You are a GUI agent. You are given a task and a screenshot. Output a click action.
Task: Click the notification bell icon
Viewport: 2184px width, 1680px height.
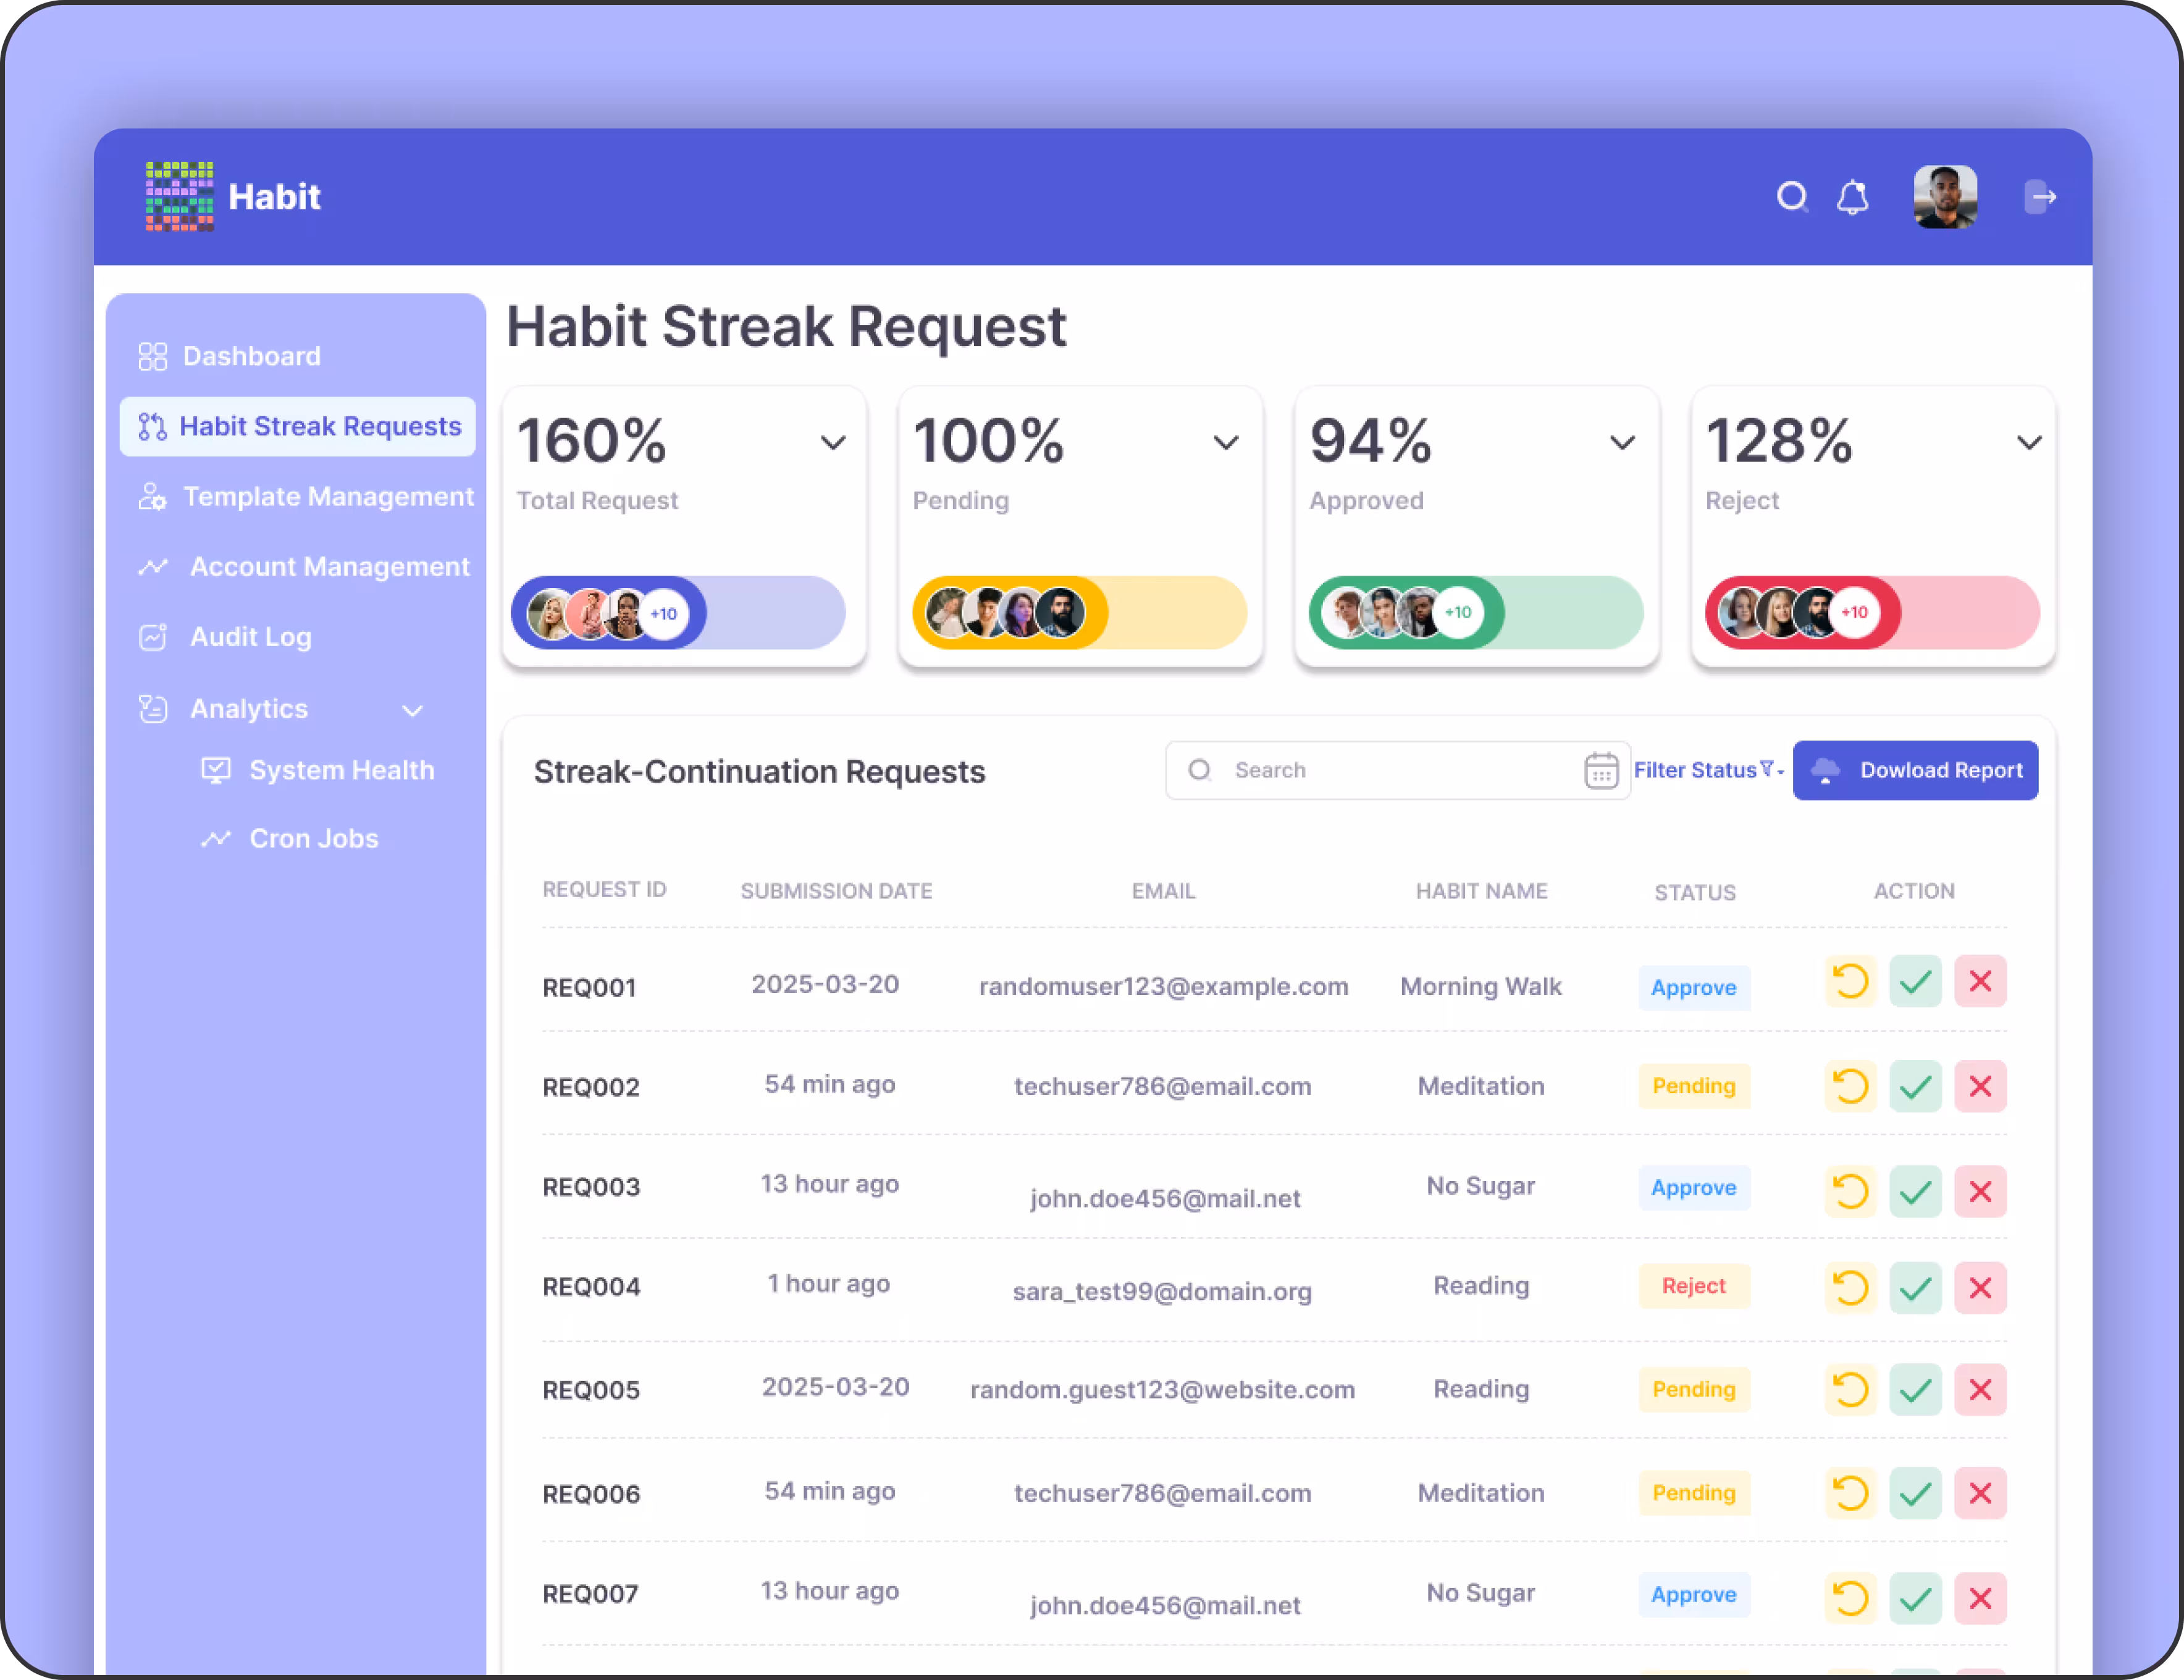click(1852, 197)
